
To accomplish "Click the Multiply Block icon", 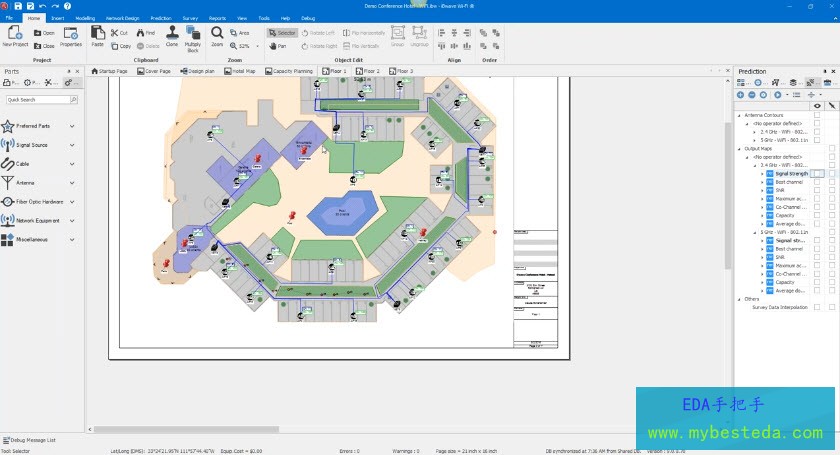I will [193, 36].
